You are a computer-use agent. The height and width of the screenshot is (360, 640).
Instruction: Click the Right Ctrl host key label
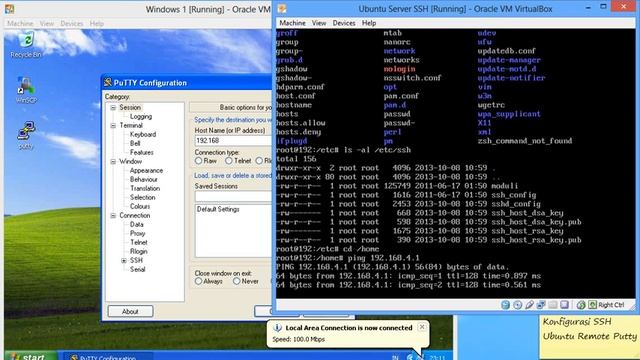611,305
